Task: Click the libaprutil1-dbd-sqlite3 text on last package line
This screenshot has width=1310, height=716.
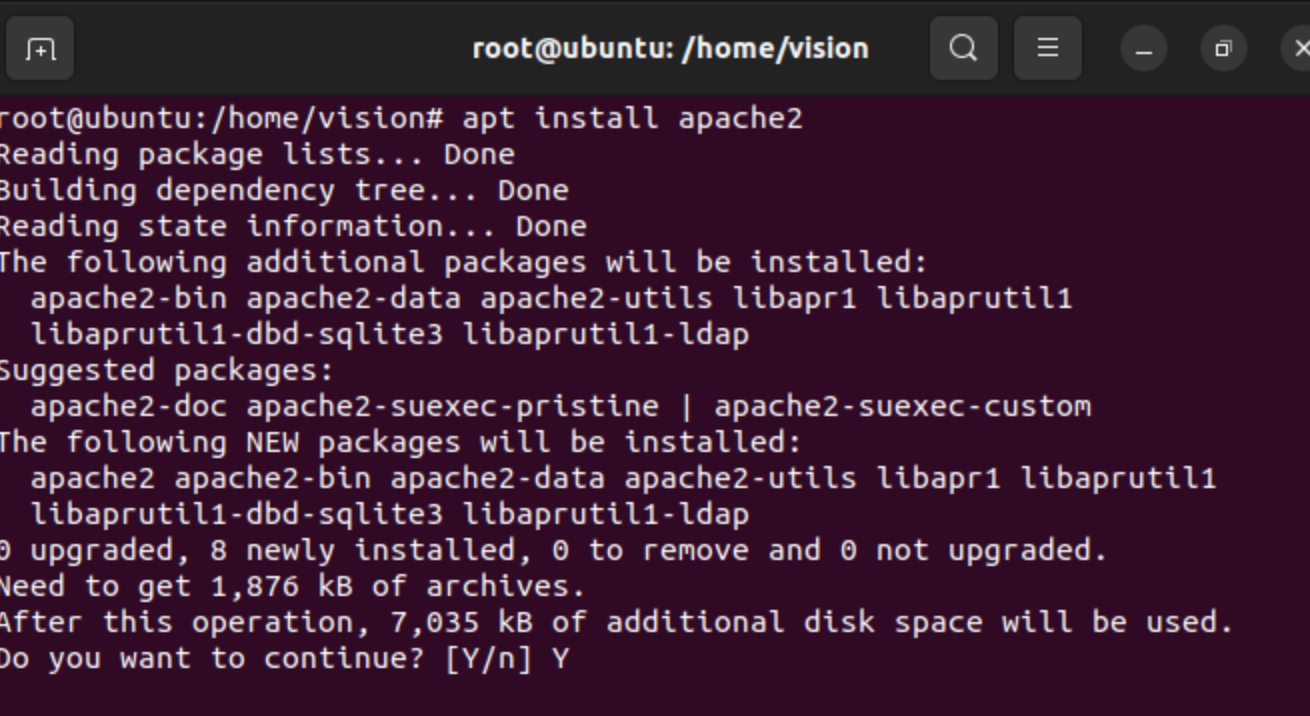Action: (x=237, y=514)
